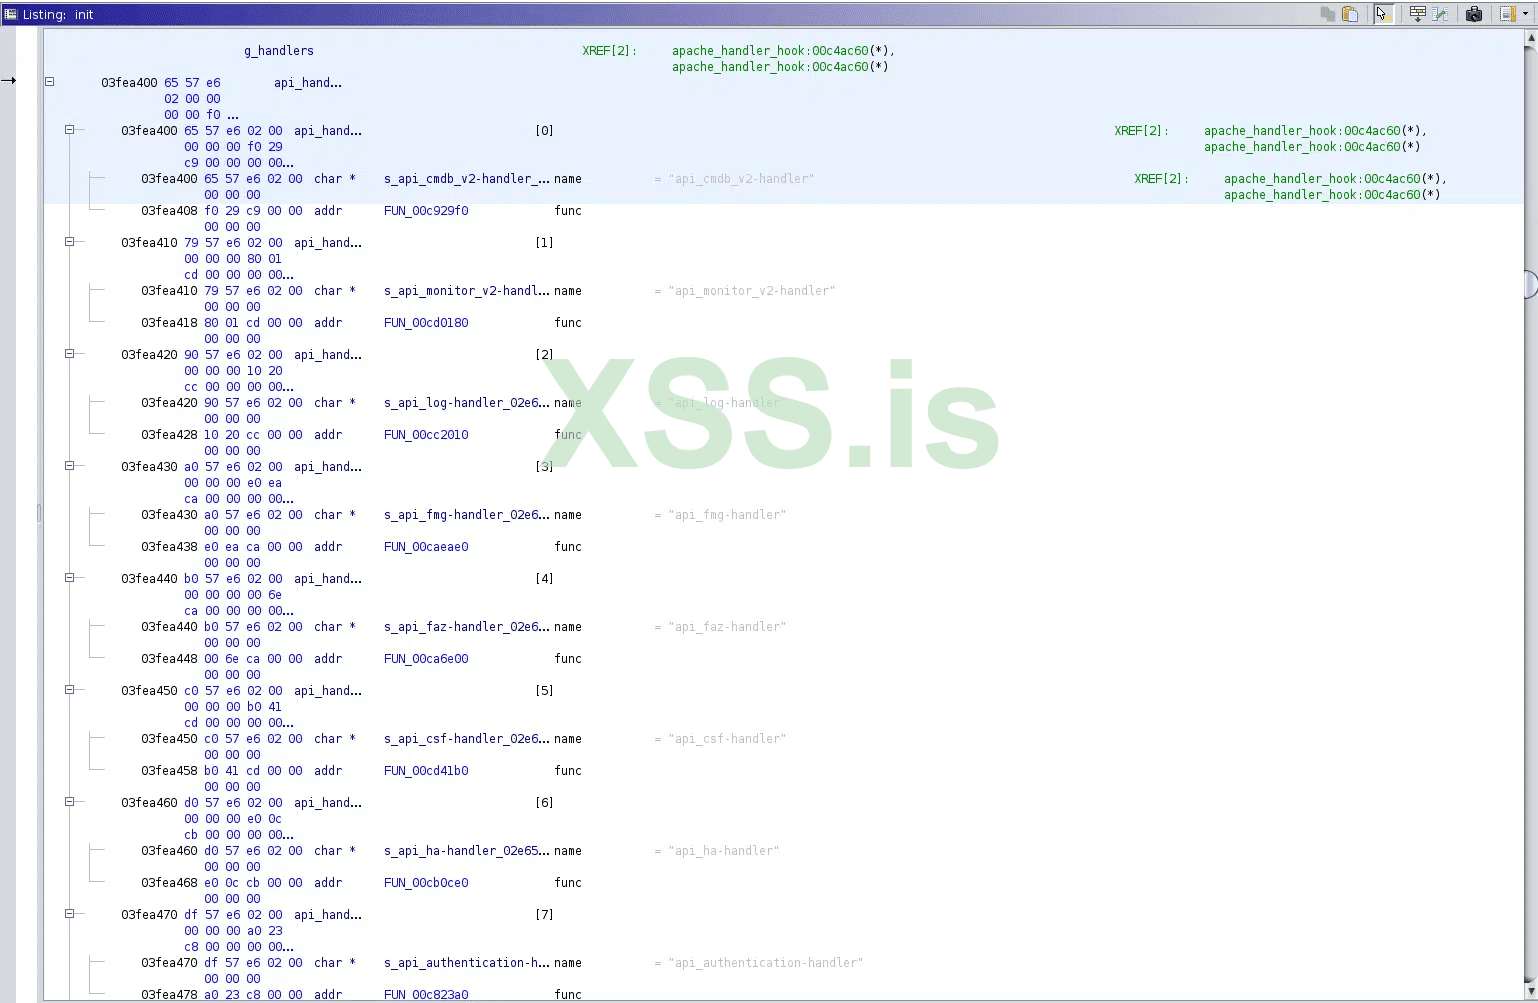1538x1003 pixels.
Task: Click the "api_fmg-handler" string comment
Action: coord(727,515)
